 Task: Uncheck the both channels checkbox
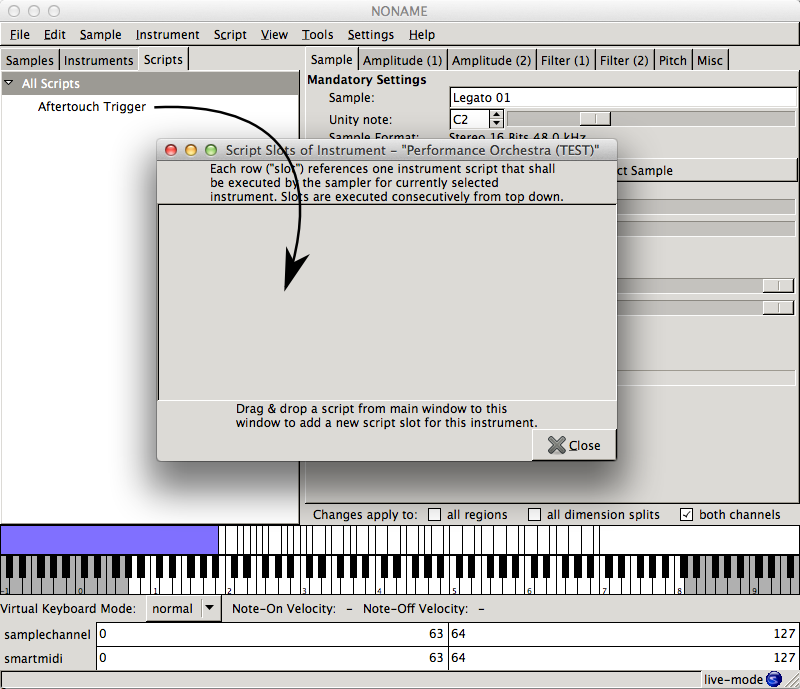pos(687,514)
